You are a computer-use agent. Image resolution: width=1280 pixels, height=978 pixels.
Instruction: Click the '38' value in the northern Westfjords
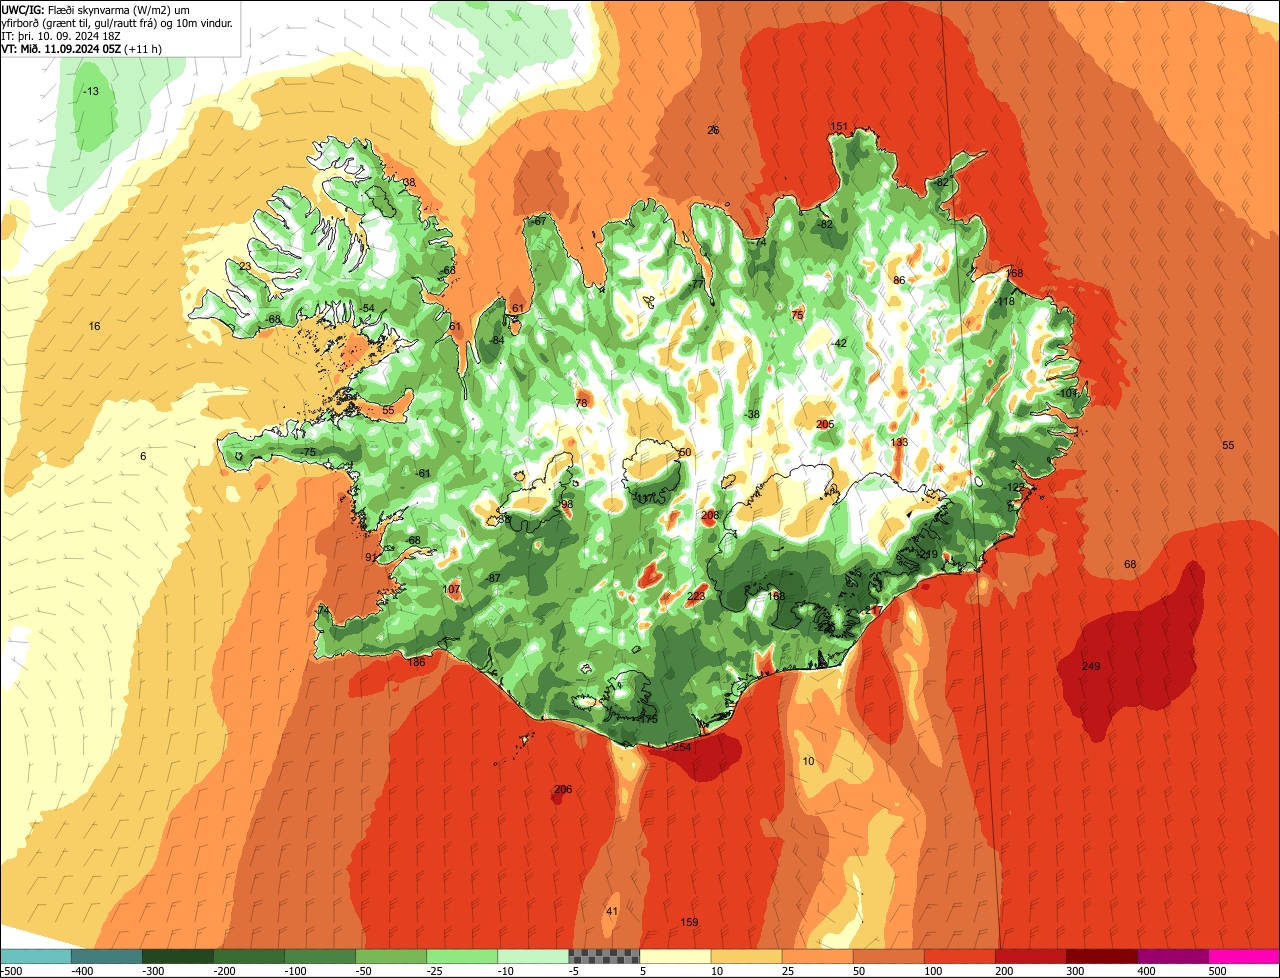pos(409,182)
